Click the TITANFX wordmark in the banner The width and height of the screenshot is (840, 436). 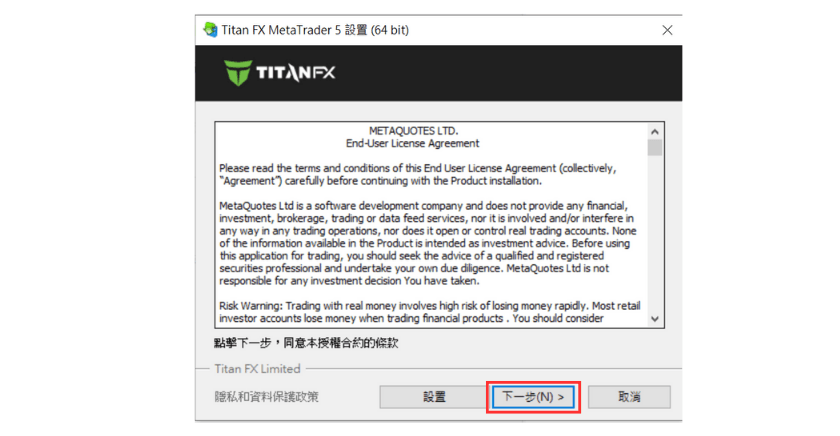[x=296, y=73]
